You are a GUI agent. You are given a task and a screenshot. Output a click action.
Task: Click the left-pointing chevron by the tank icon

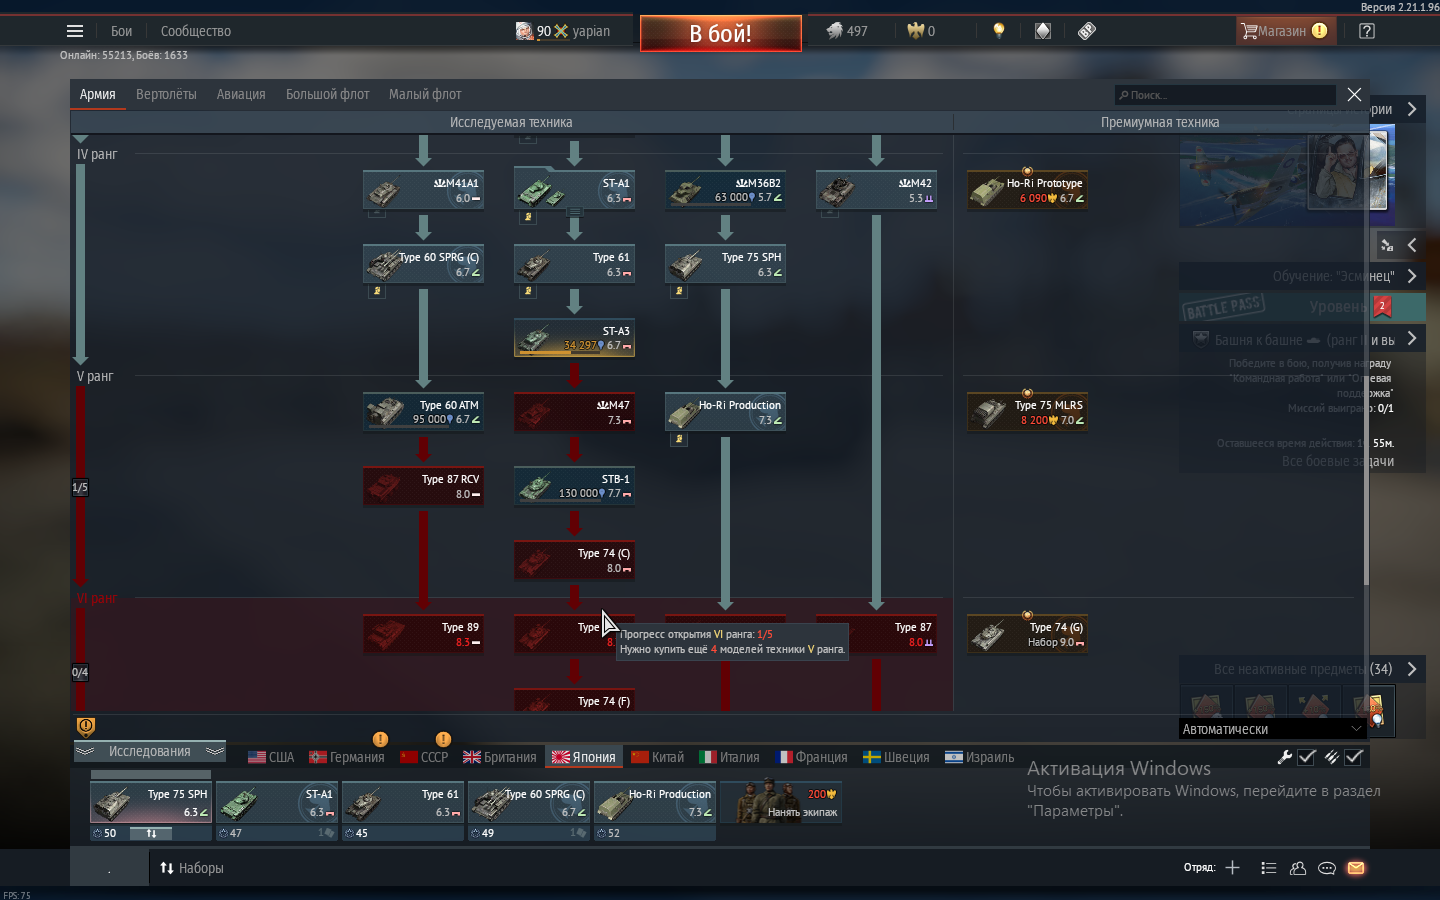[1411, 244]
